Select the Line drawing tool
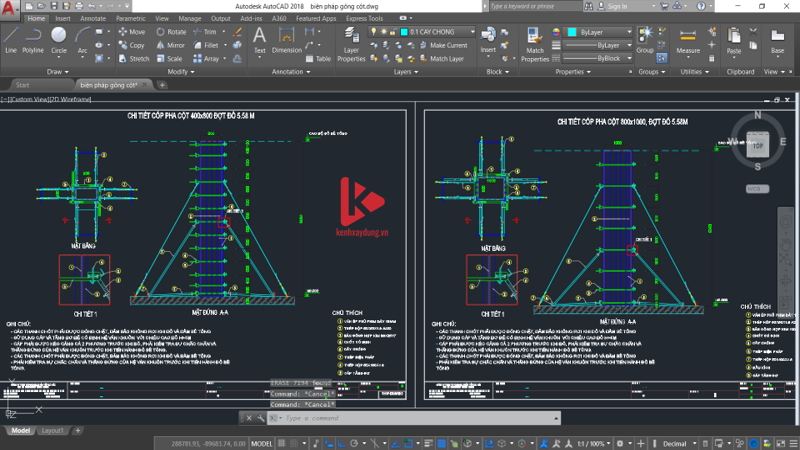 pyautogui.click(x=10, y=38)
